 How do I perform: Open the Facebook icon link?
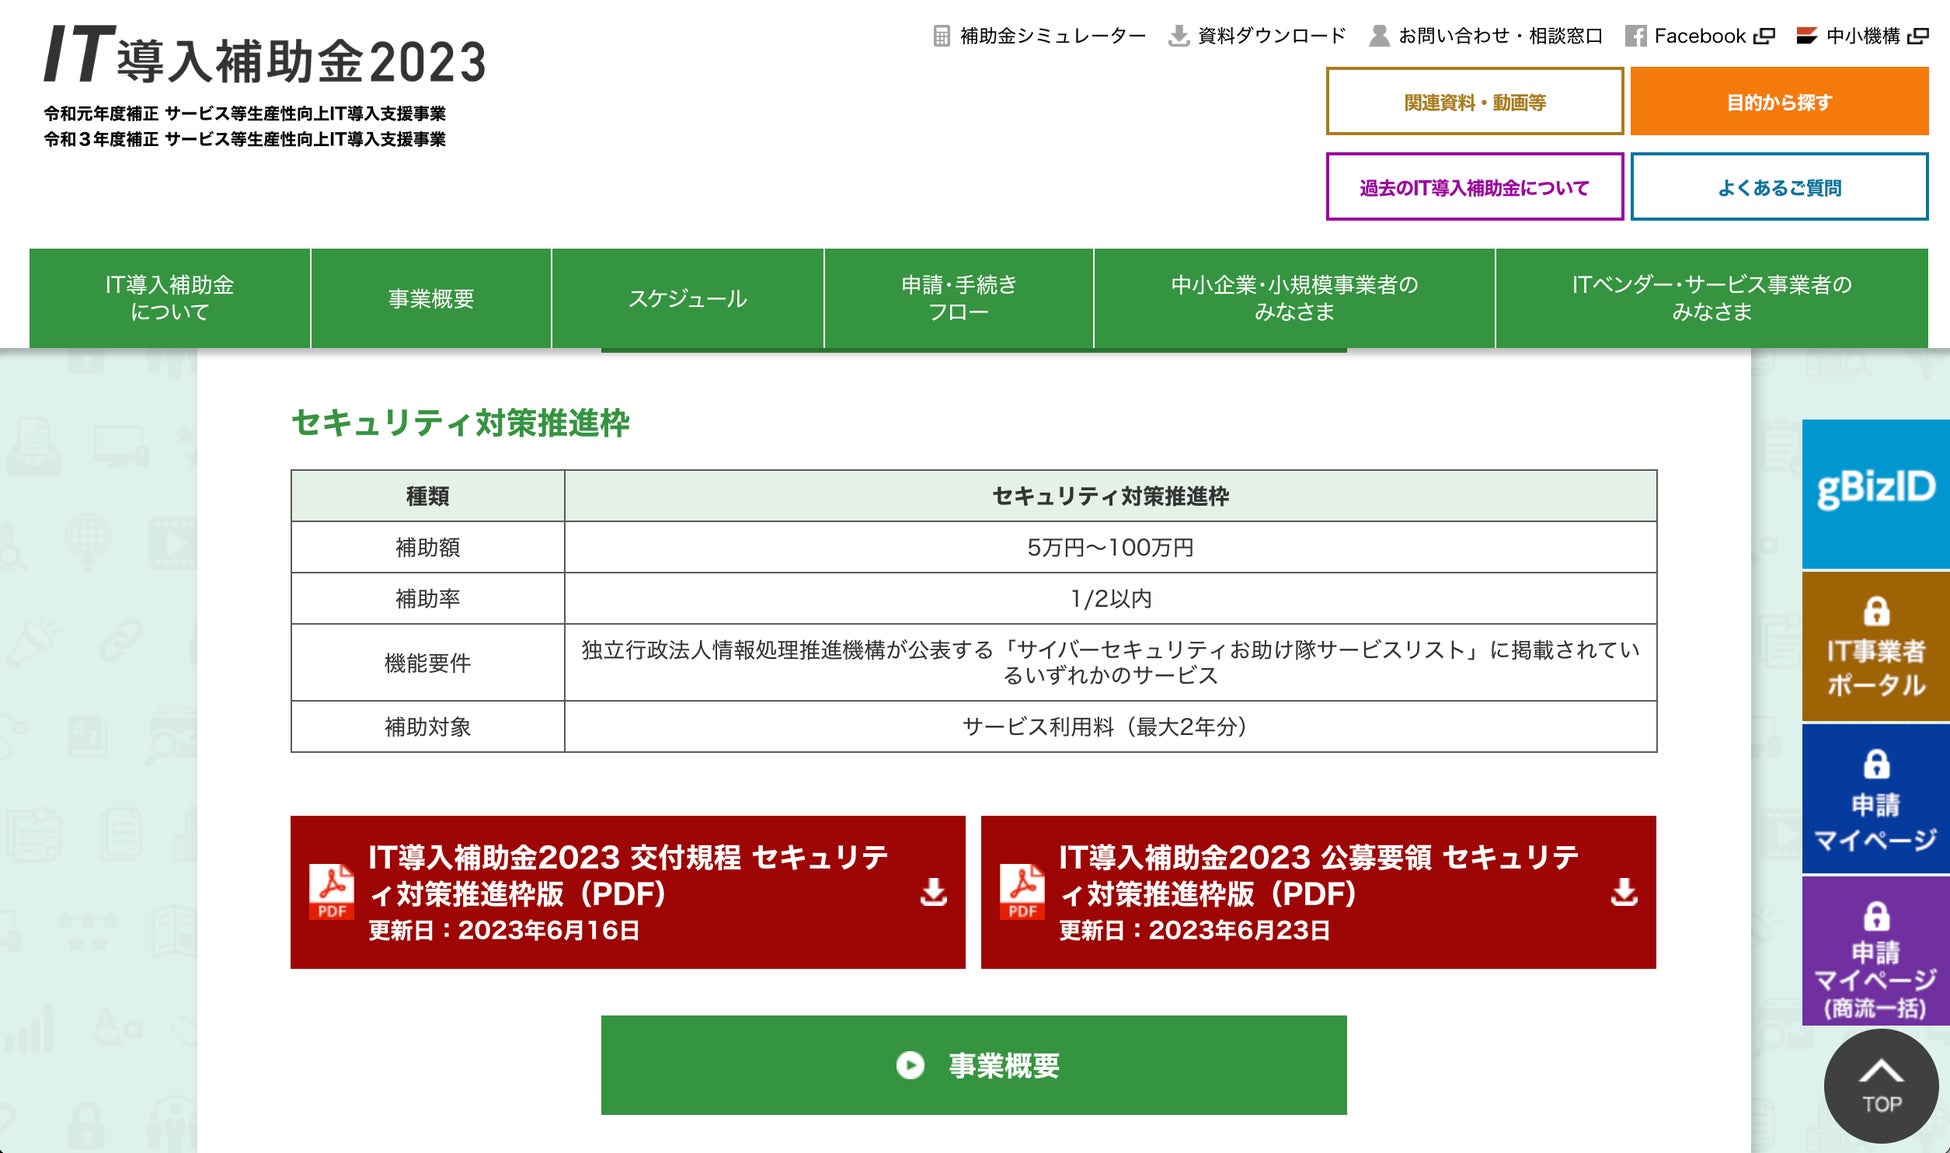click(x=1635, y=36)
